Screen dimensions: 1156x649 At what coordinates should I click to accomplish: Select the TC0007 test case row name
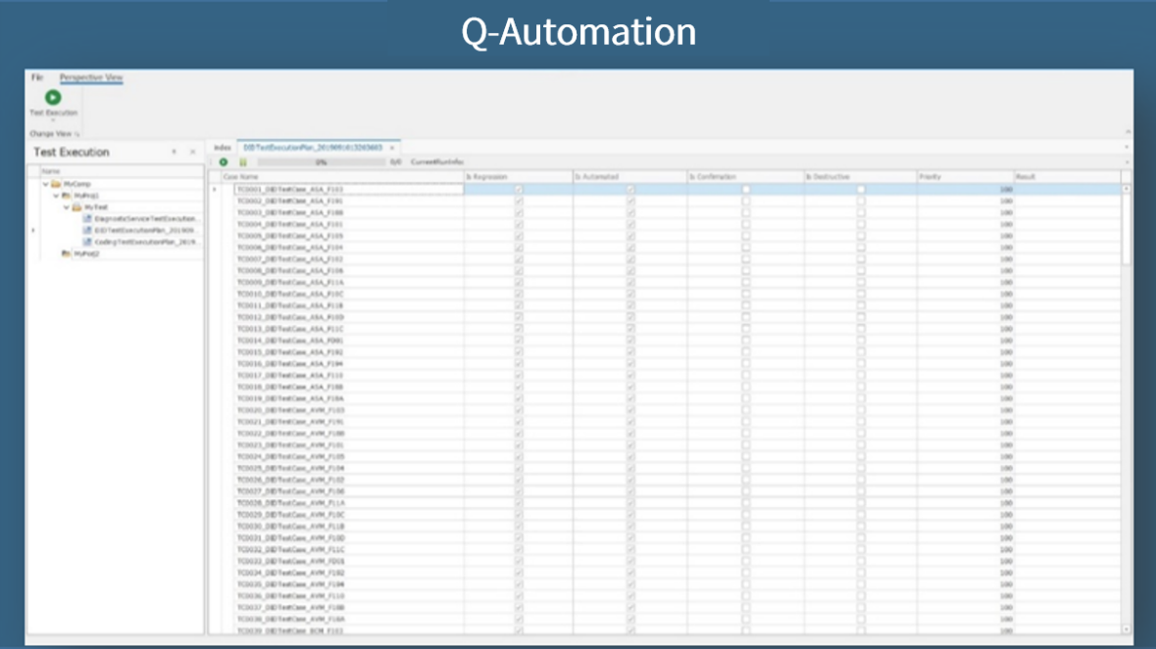290,260
